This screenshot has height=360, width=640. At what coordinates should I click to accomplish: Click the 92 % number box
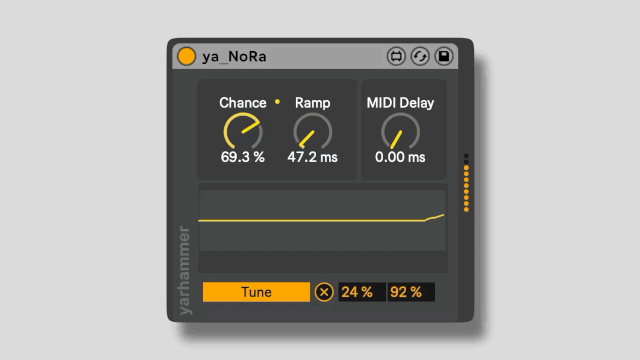pyautogui.click(x=411, y=292)
